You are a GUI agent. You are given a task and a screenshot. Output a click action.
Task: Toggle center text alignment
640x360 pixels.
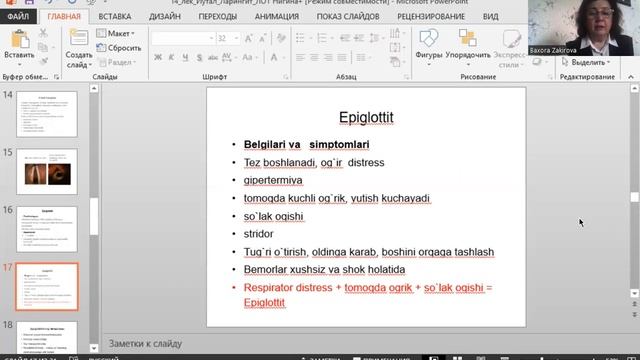pos(314,58)
